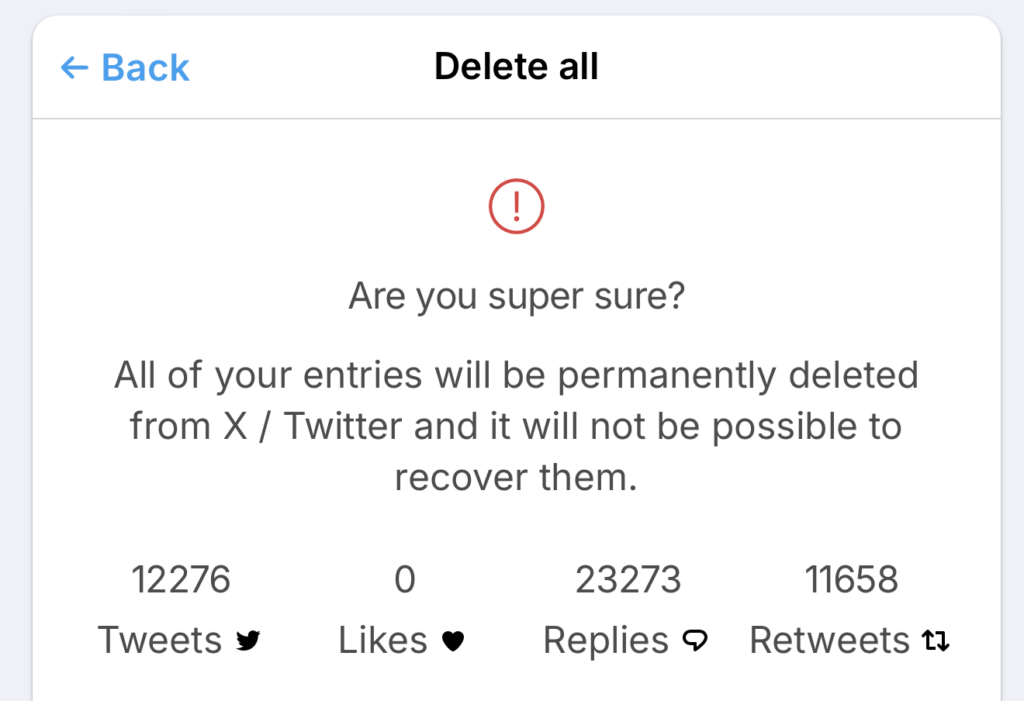The image size is (1024, 701).
Task: Click the 12276 tweets count
Action: pyautogui.click(x=181, y=579)
